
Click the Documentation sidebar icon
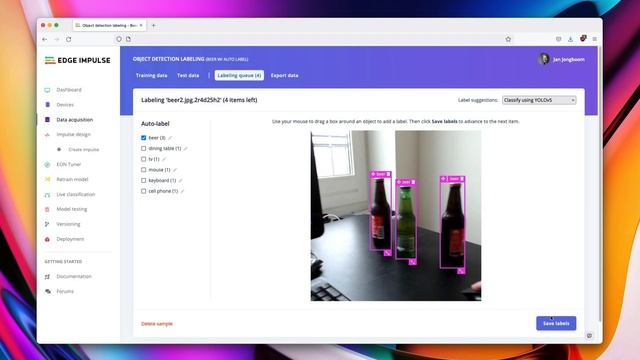pyautogui.click(x=47, y=276)
